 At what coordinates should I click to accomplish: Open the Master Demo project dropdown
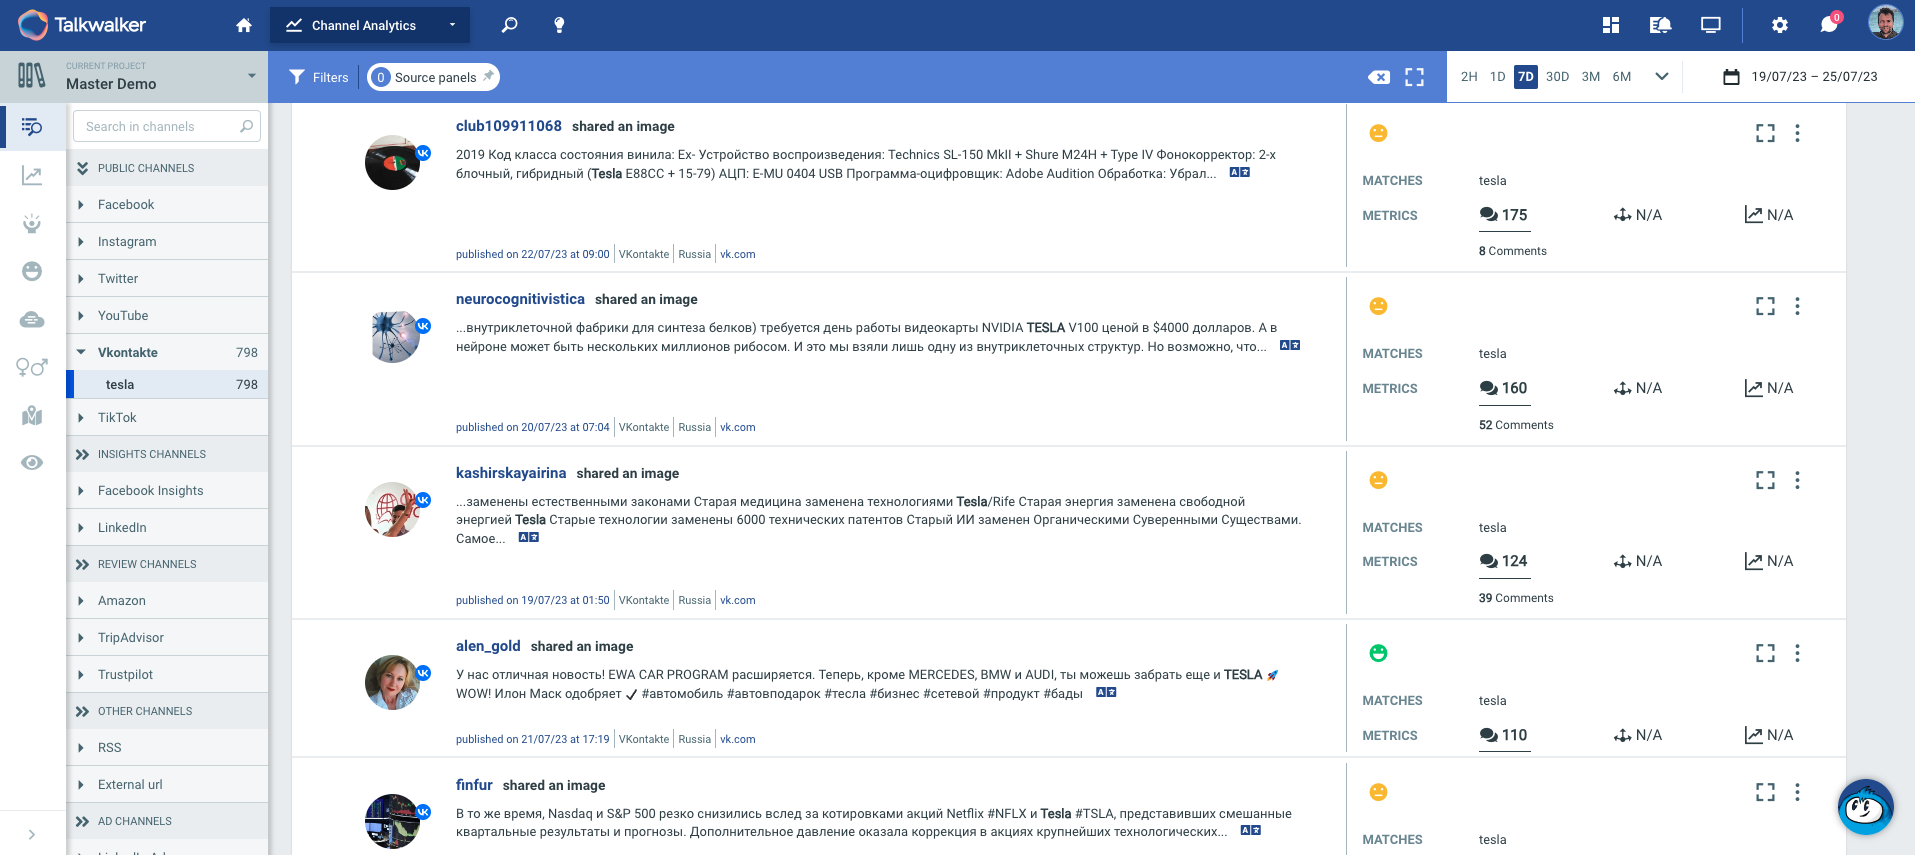point(134,77)
